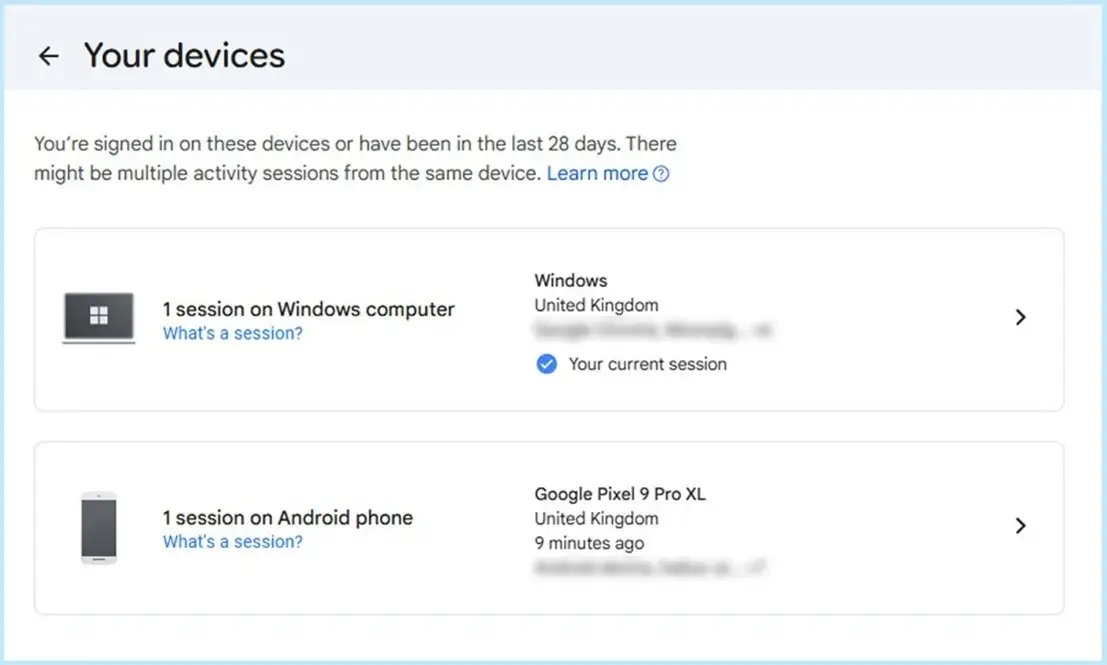Click the blue current session checkmark icon

point(546,365)
